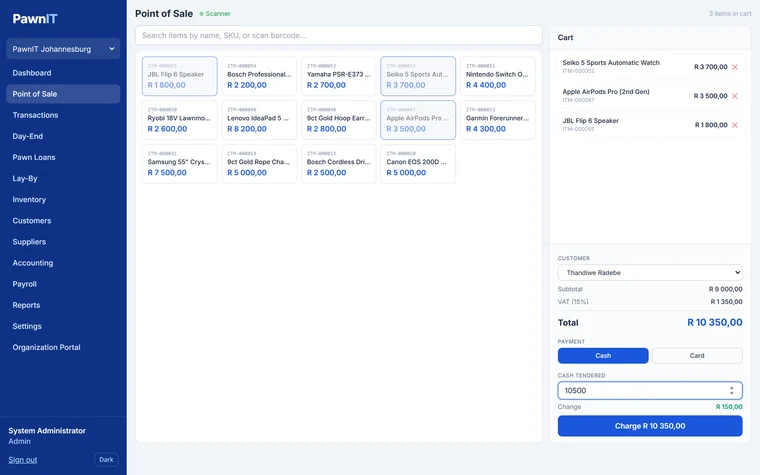Click the Sign out link
760x475 pixels.
[x=23, y=459]
